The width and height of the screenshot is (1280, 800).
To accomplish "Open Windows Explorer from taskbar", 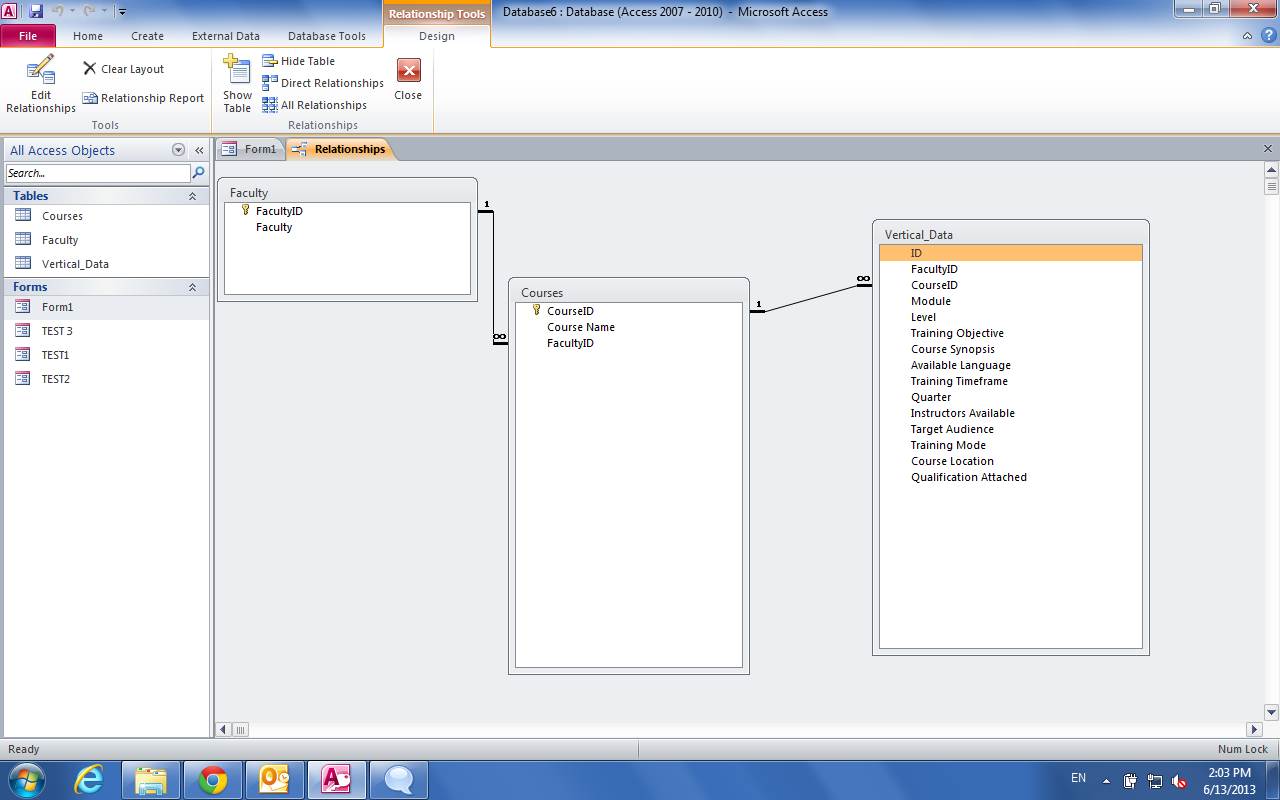I will click(x=151, y=780).
